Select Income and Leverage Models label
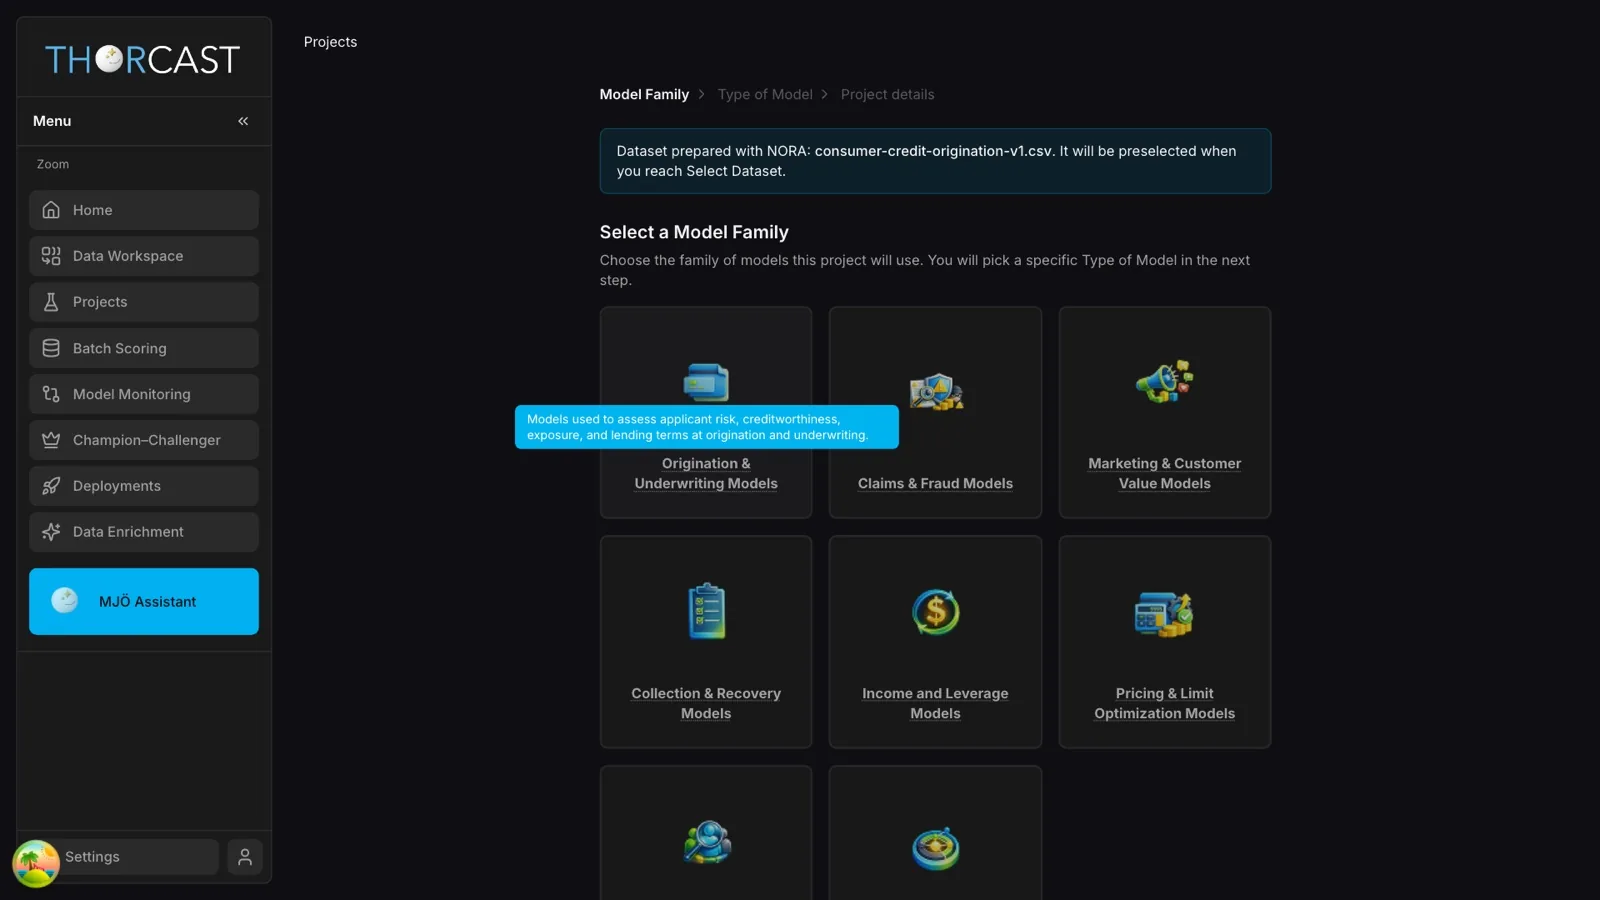The width and height of the screenshot is (1600, 900). tap(936, 704)
